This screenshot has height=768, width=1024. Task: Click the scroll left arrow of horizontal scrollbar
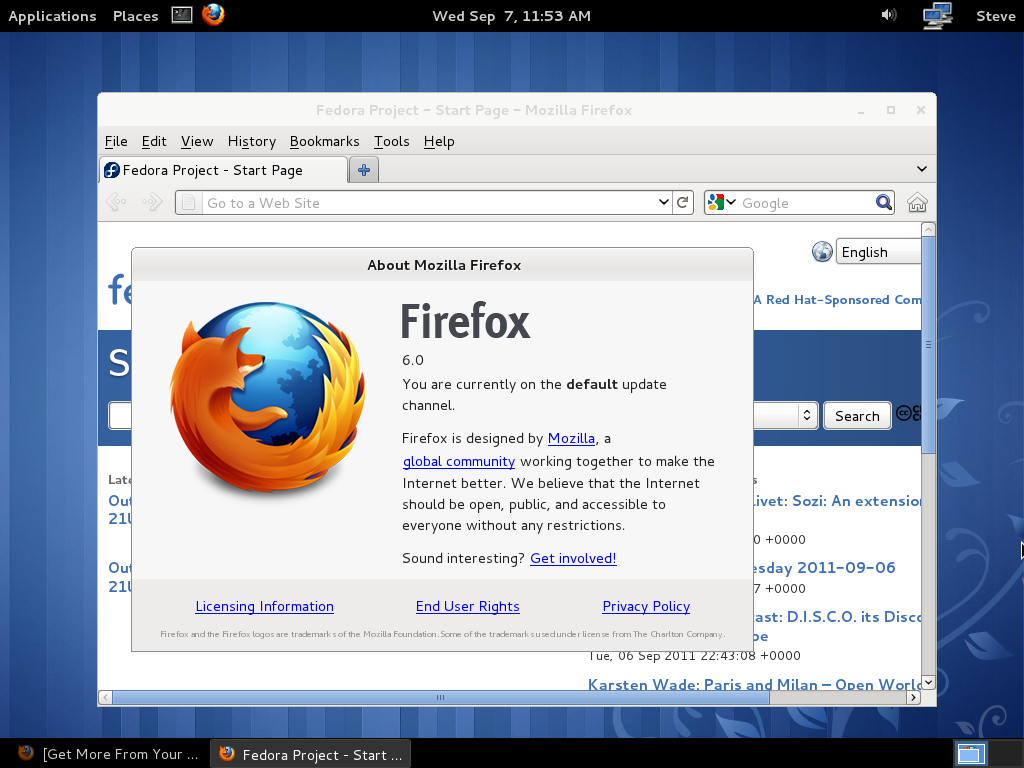106,697
